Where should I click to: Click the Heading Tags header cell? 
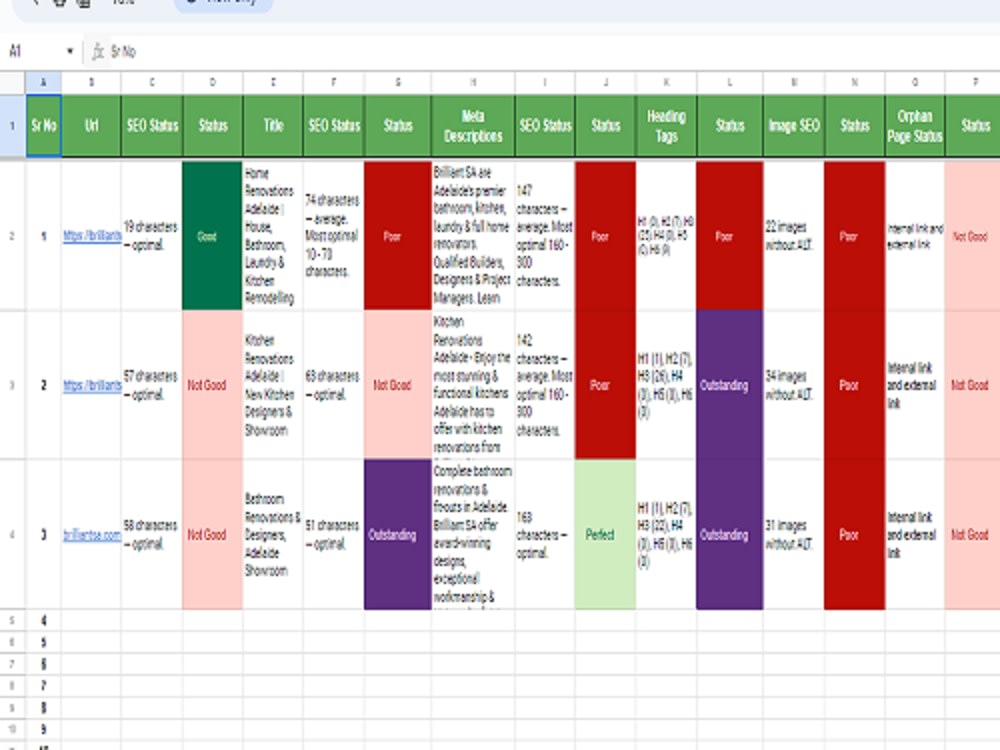click(x=666, y=126)
